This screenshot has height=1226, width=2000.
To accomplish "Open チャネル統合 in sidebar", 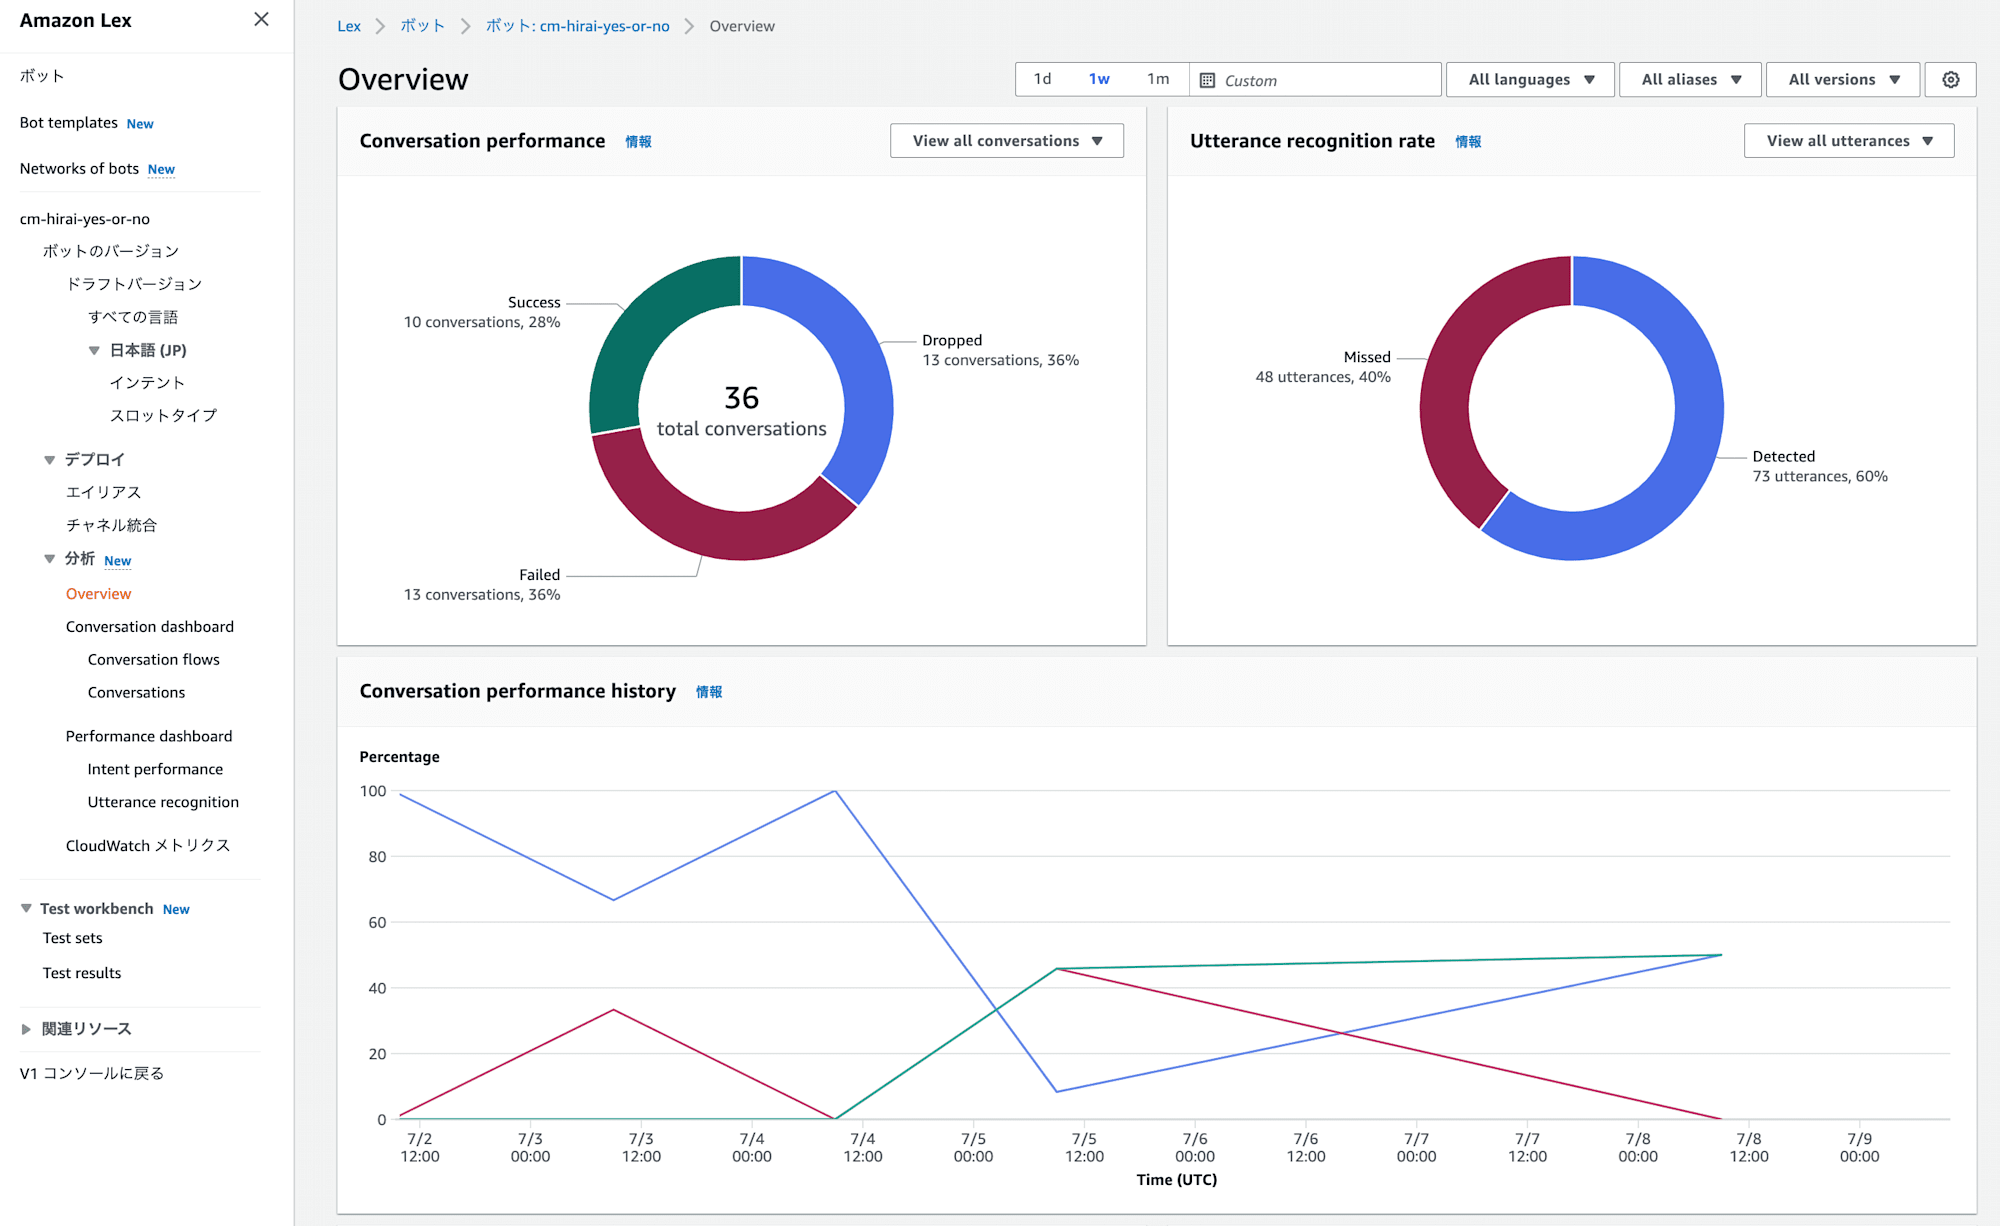I will pyautogui.click(x=111, y=525).
